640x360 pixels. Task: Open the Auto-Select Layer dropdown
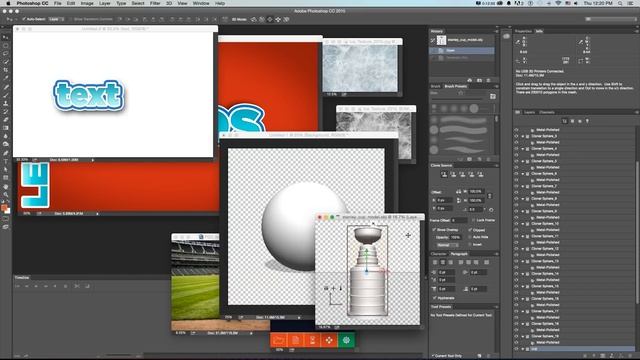[56, 19]
